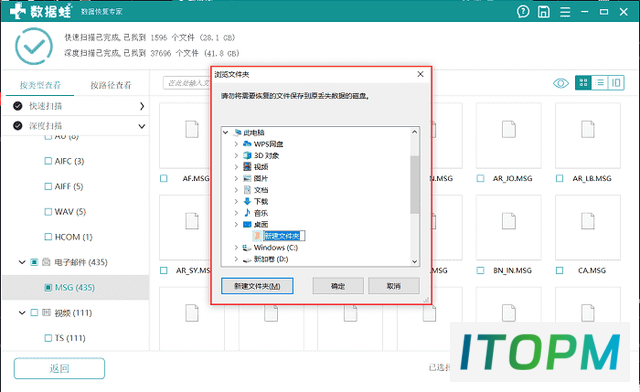The height and width of the screenshot is (392, 640).
Task: Check the AIFF (5) checkbox
Action: click(48, 186)
